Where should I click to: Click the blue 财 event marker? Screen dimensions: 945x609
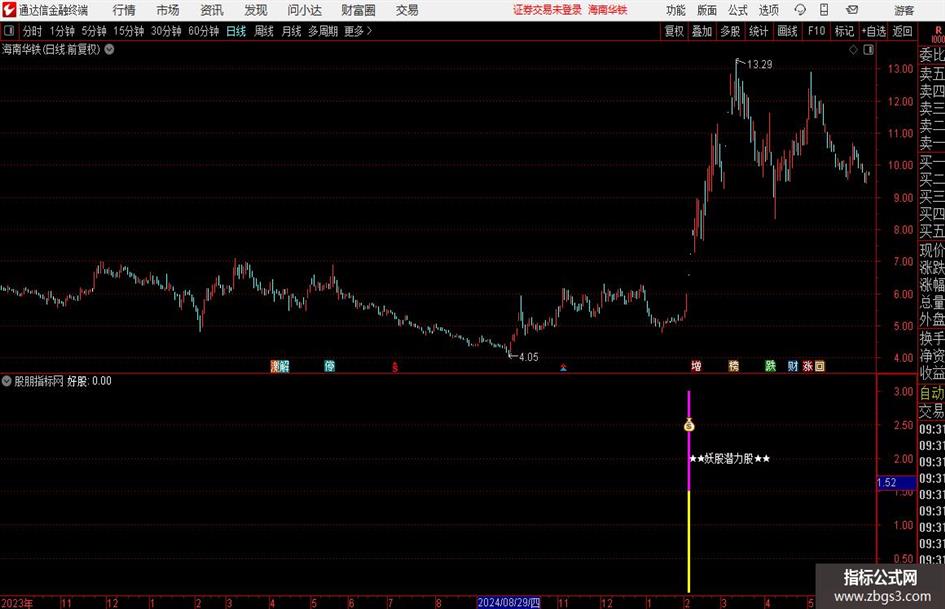coord(793,366)
